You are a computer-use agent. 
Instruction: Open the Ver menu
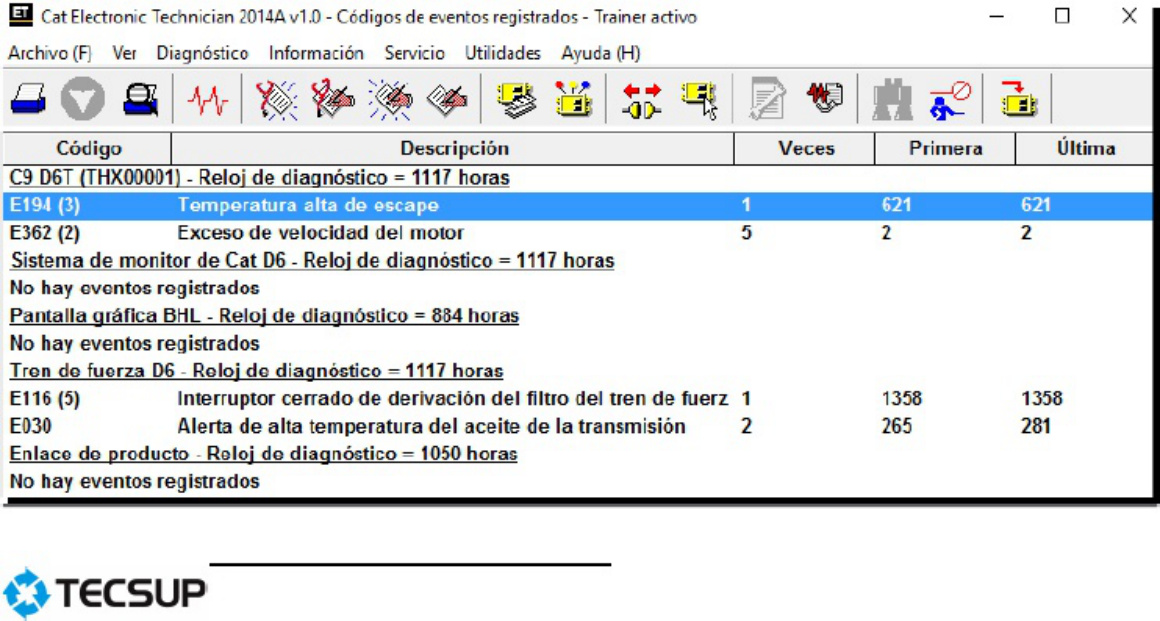(x=124, y=53)
